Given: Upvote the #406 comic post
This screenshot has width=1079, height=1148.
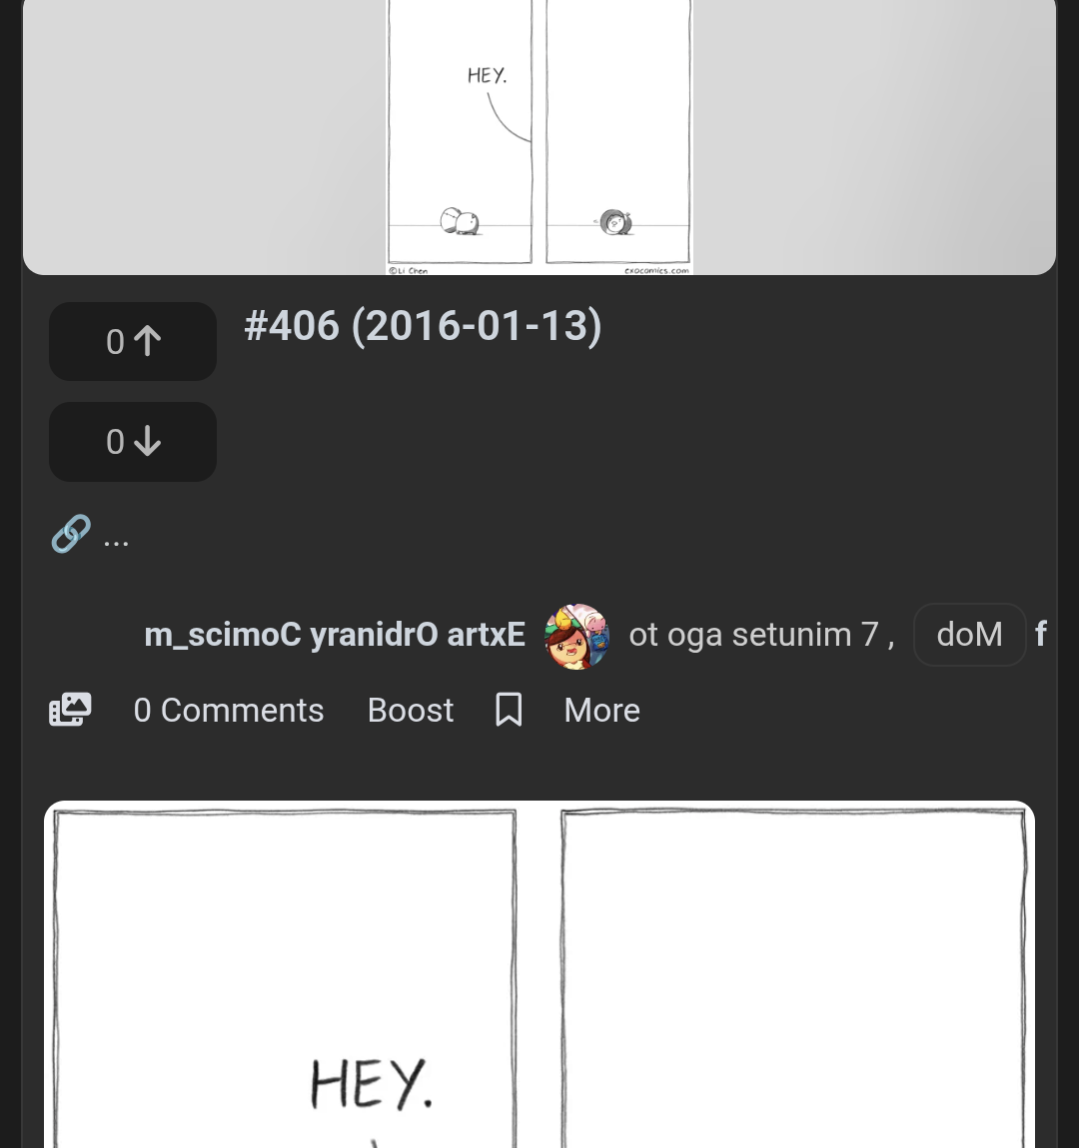Looking at the screenshot, I should pos(133,342).
